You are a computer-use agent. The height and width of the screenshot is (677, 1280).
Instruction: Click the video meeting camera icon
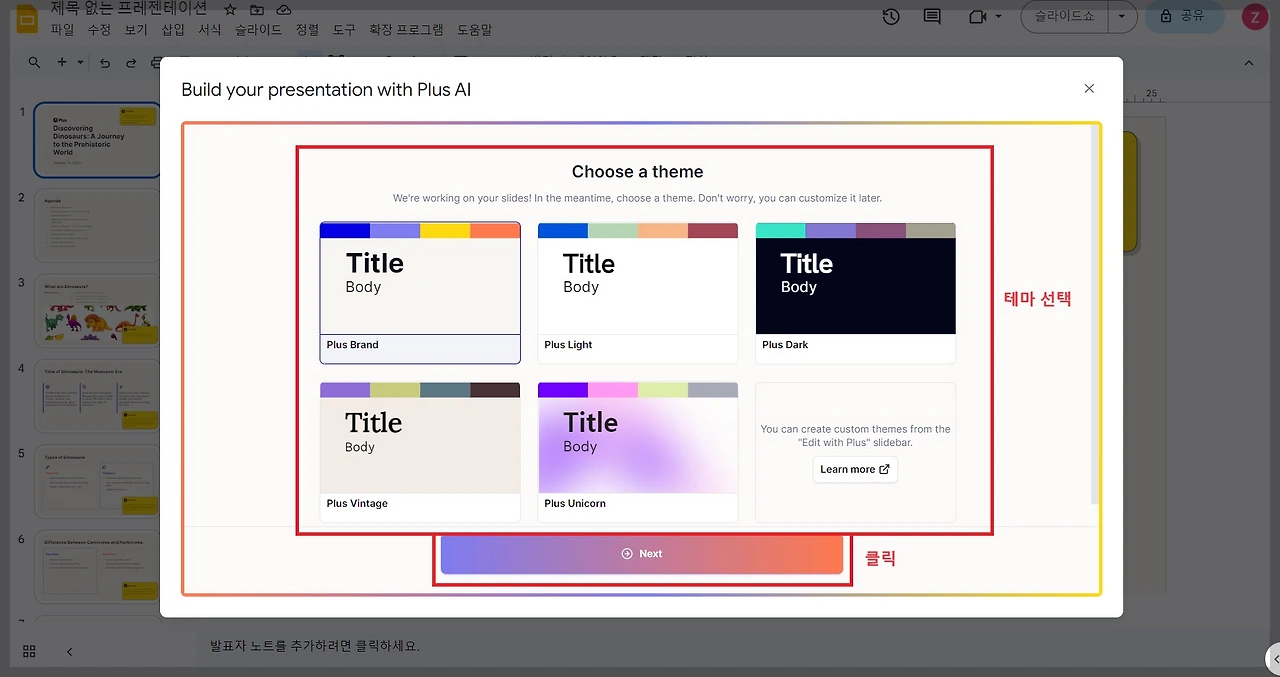coord(977,16)
